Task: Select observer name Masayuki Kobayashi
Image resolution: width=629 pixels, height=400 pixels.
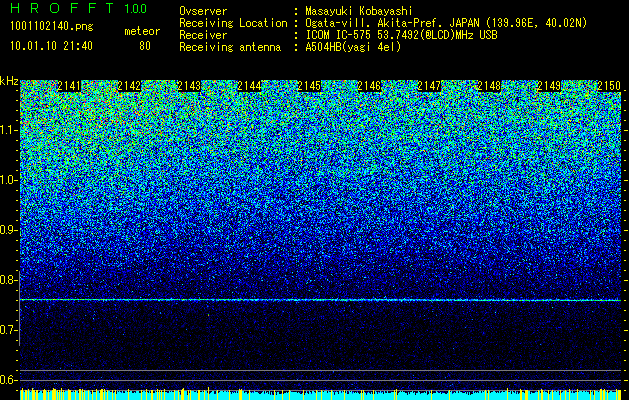Action: coord(359,11)
